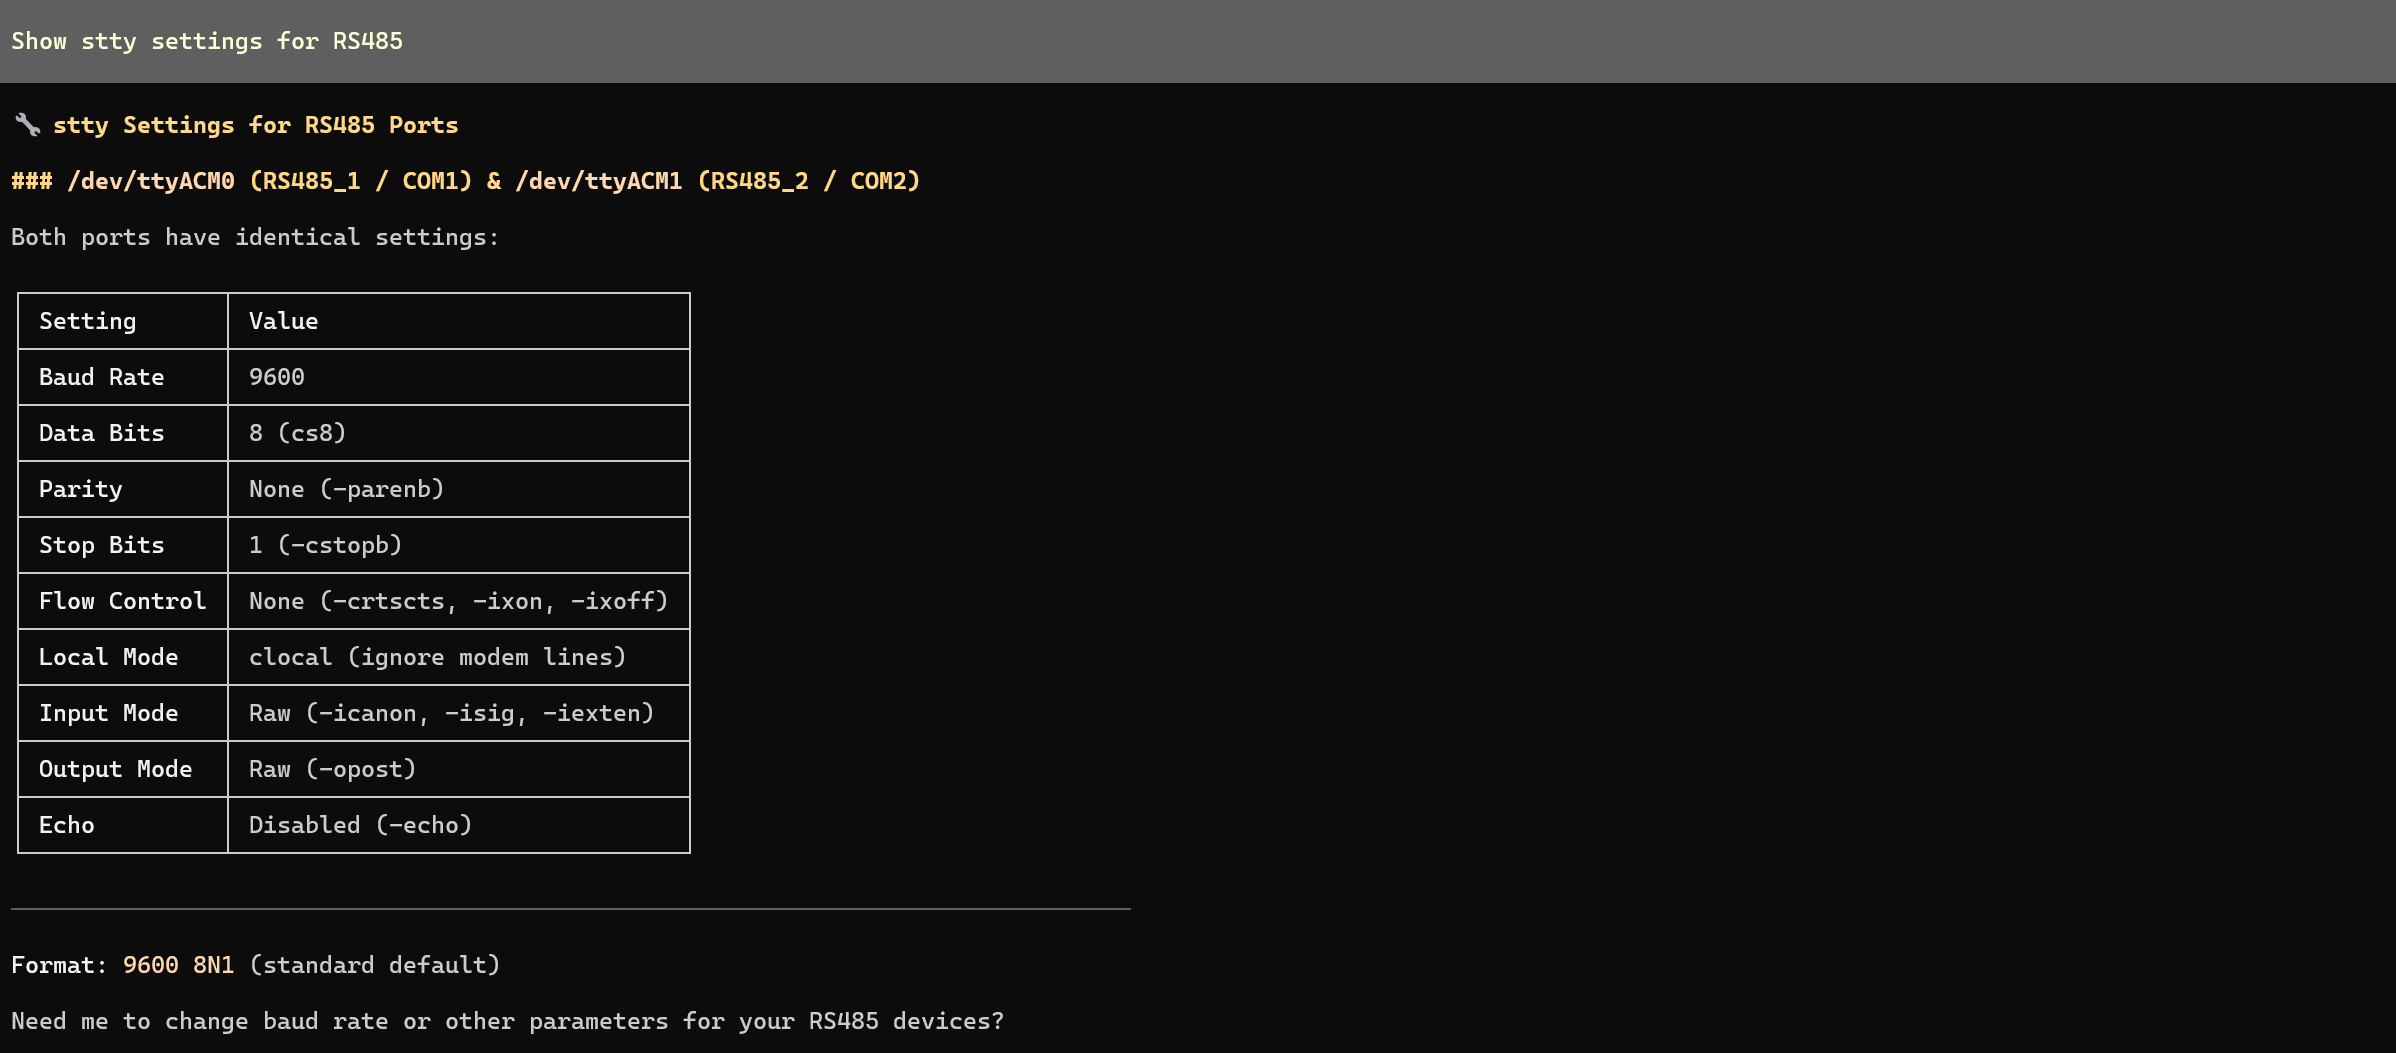This screenshot has height=1053, width=2396.
Task: Click the Output Mode value 'Raw (-opost)'
Action: coord(332,769)
